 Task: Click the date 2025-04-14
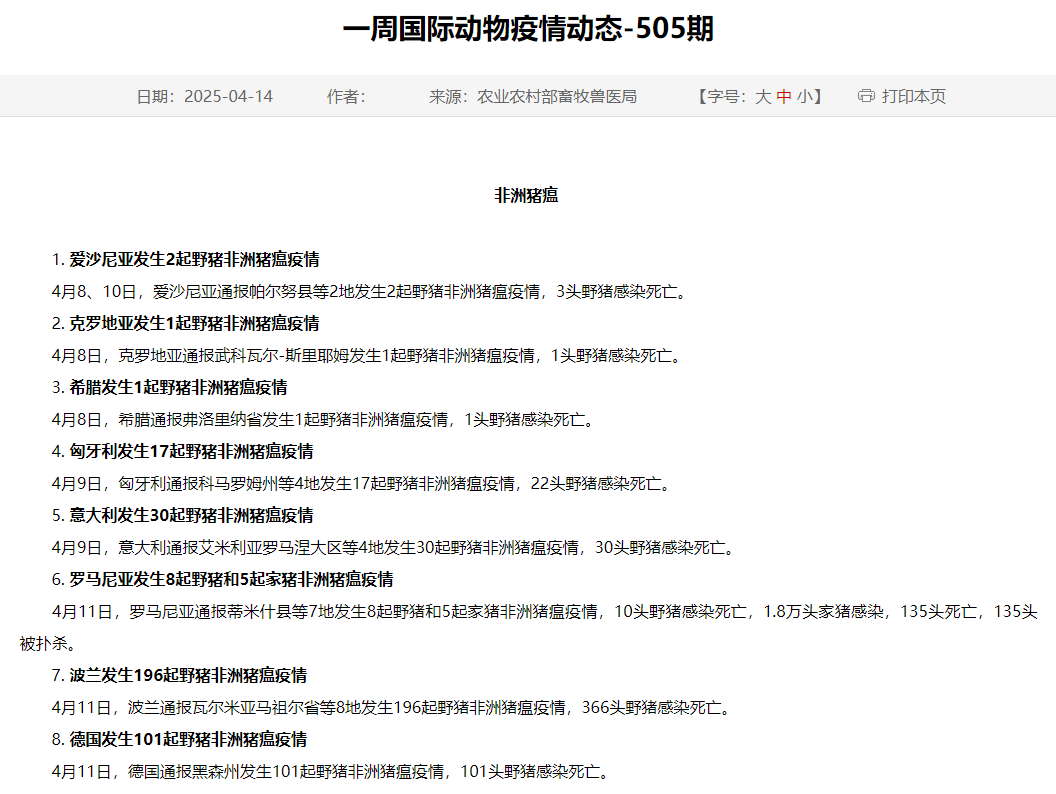pos(228,96)
